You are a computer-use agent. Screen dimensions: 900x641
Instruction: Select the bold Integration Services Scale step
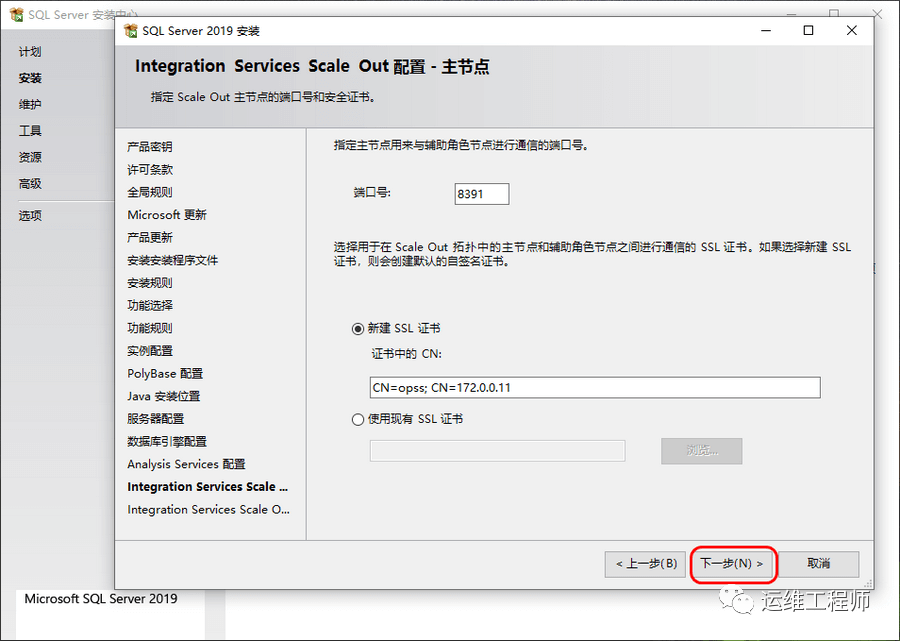208,487
